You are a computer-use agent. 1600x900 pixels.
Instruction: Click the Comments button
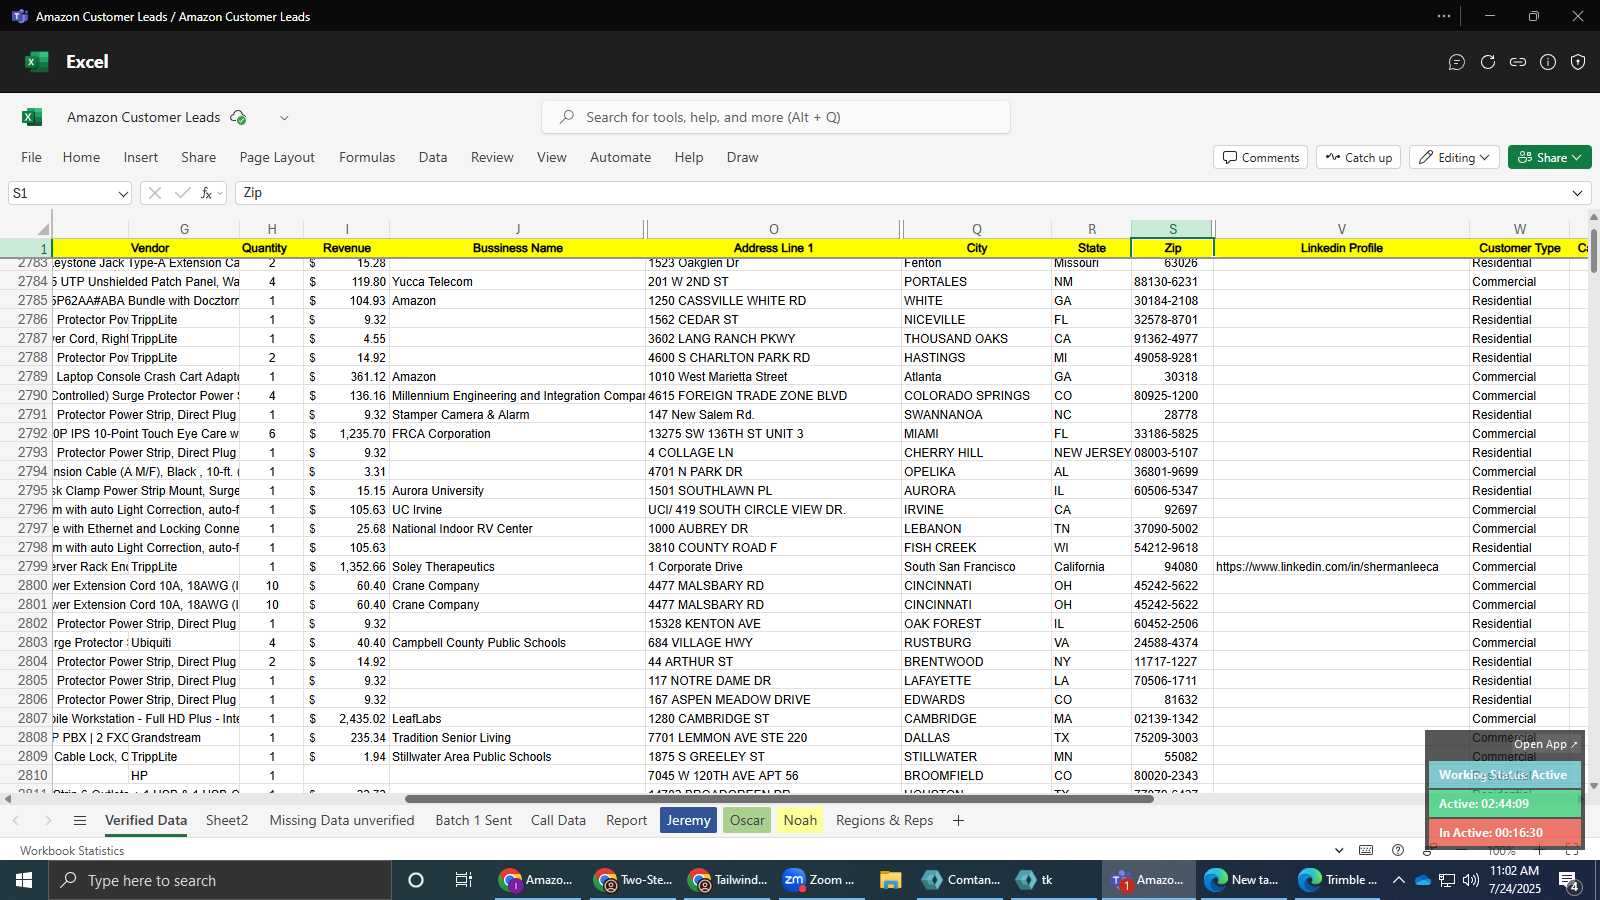point(1260,157)
